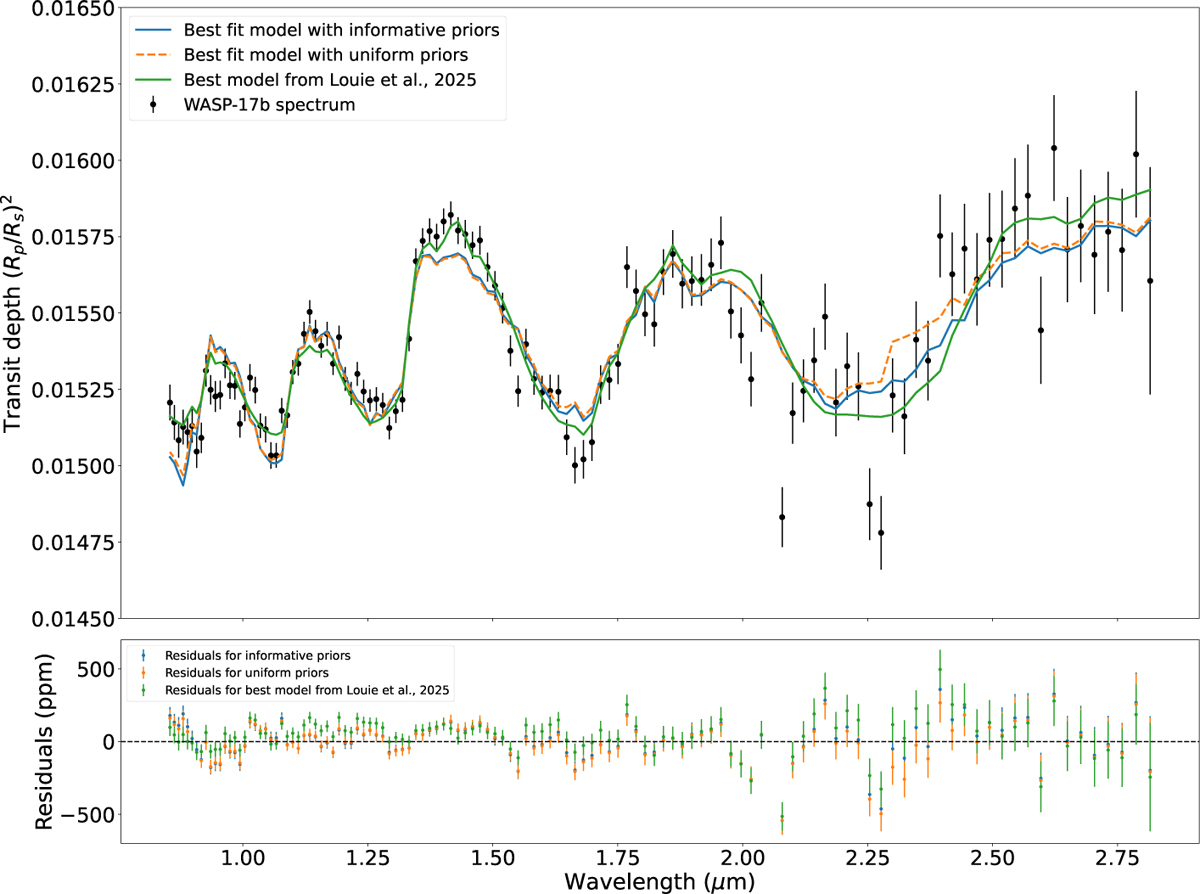Click the black marker sample beside 'WASP-17b spectrum'
1200x894 pixels.
click(x=151, y=105)
